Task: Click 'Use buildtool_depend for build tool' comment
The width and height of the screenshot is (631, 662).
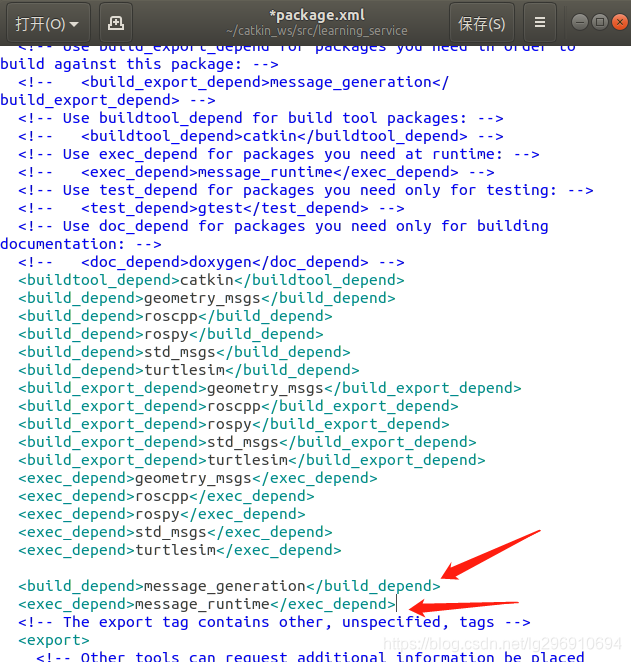Action: pos(261,118)
